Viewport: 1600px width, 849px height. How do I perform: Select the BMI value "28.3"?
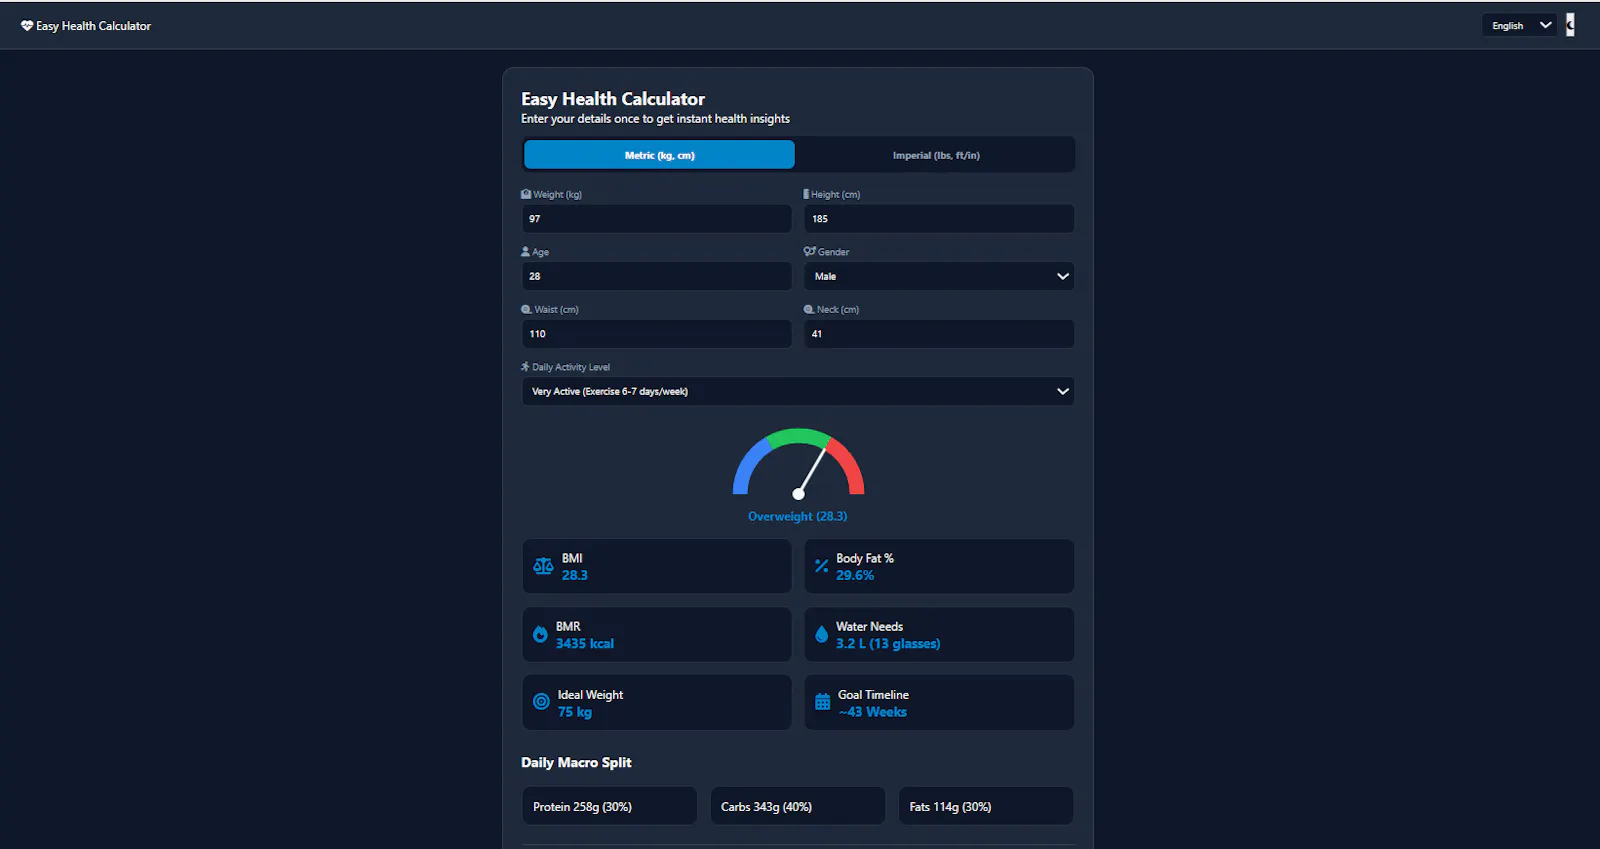click(x=575, y=575)
